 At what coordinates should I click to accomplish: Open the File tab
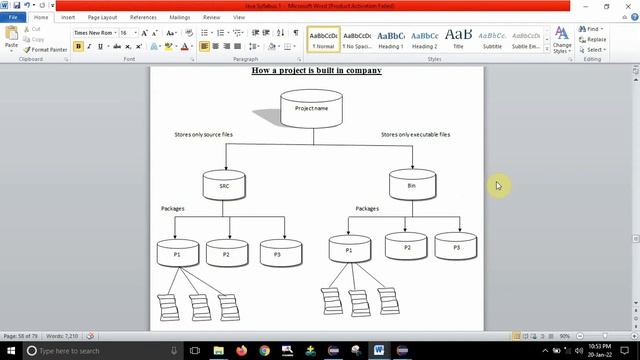(x=13, y=17)
